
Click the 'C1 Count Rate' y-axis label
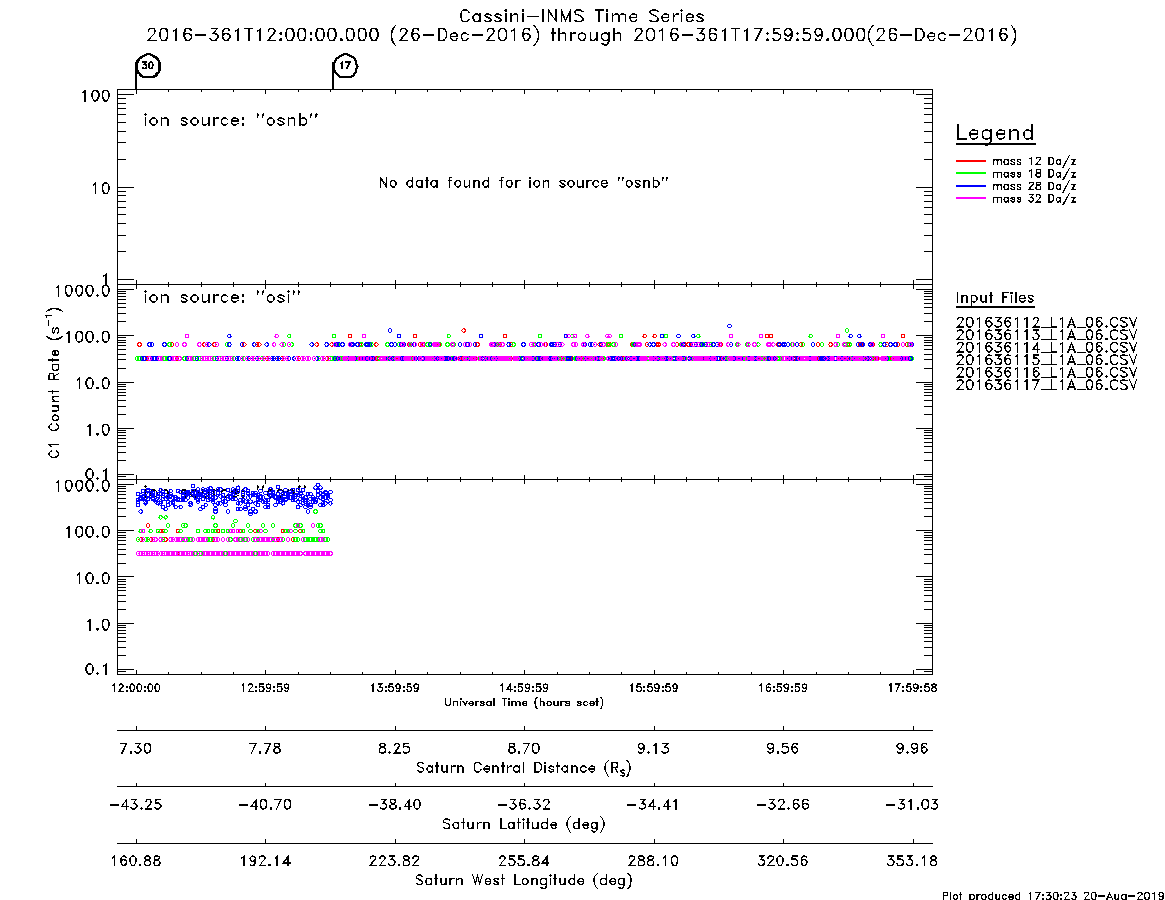(x=54, y=382)
